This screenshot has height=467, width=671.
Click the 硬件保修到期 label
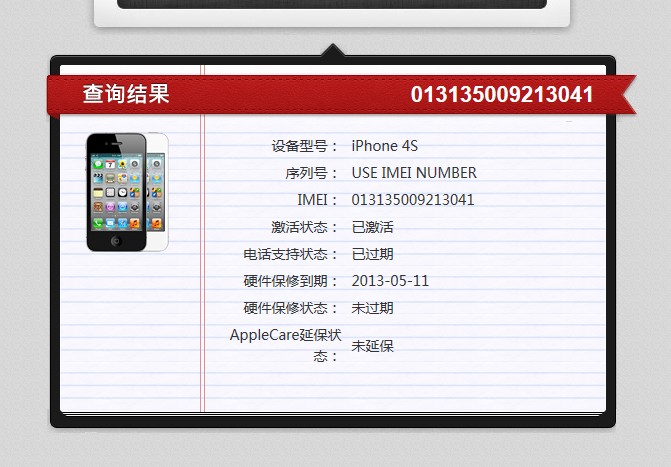pyautogui.click(x=291, y=281)
